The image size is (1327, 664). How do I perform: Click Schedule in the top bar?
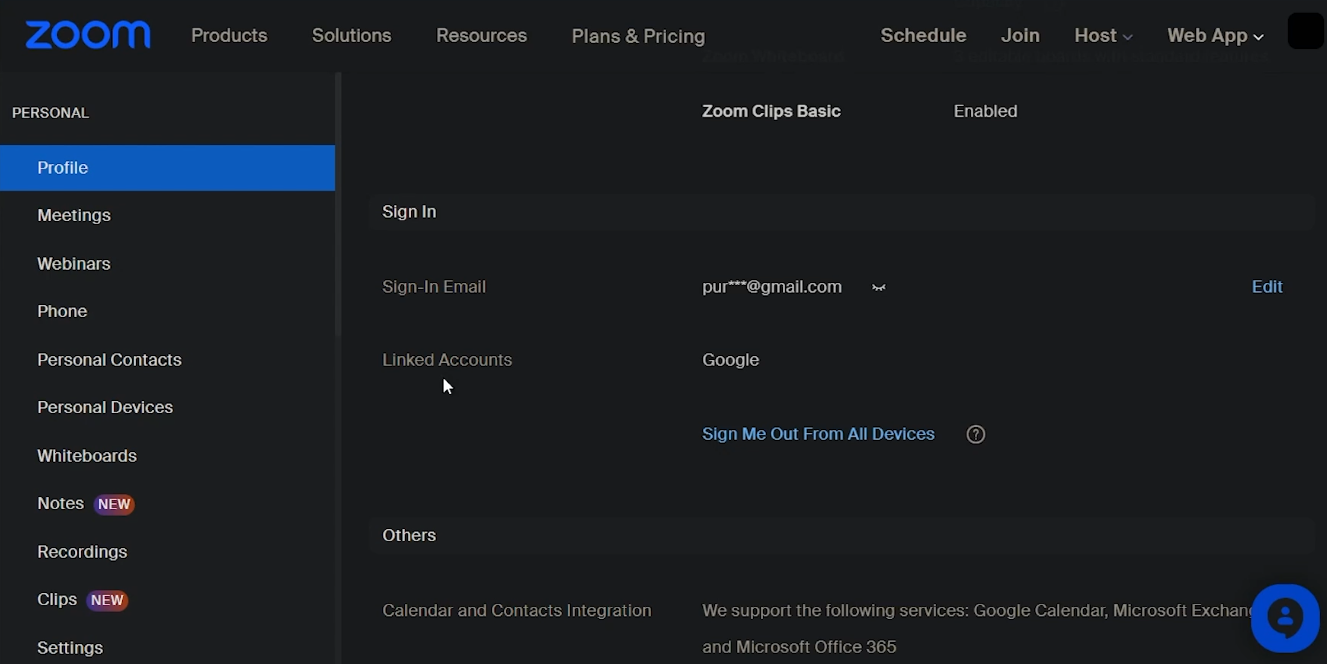923,35
